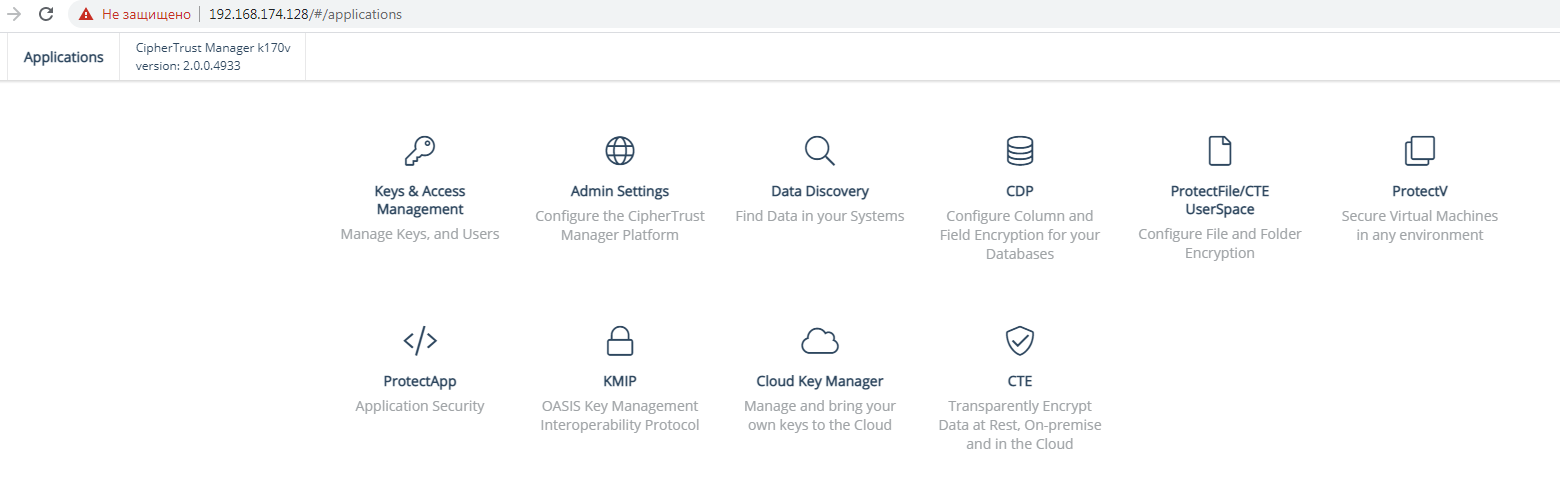Click the key icon for Keys & Access Management
The image size is (1560, 492).
coord(420,151)
